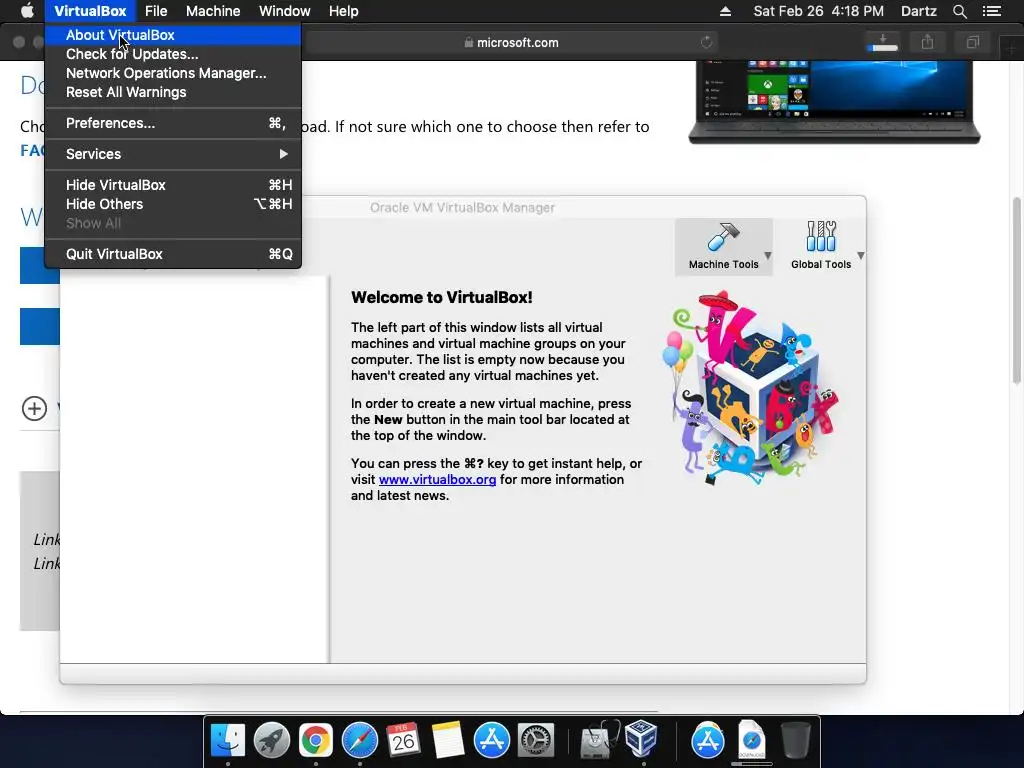The image size is (1024, 768).
Task: Add a new Safari tab with plus
Action: [1012, 46]
